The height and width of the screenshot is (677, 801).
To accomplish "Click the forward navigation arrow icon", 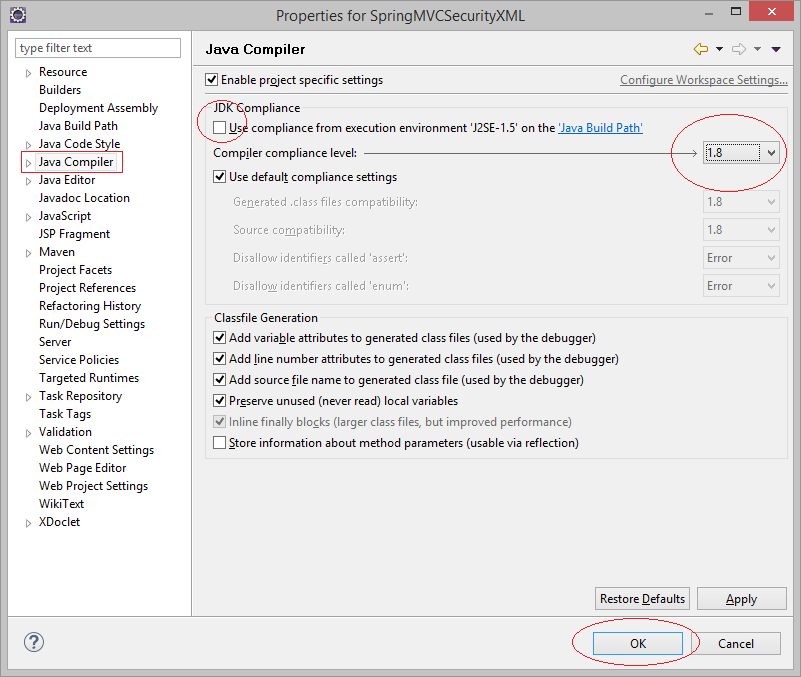I will (739, 49).
